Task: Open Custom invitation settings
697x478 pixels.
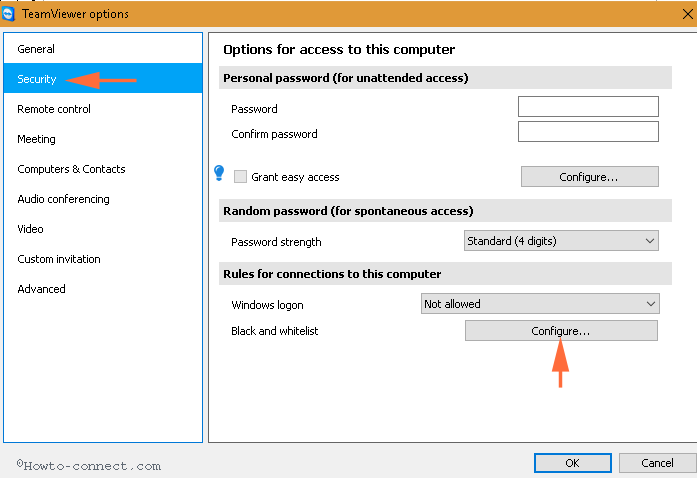Action: pyautogui.click(x=103, y=259)
